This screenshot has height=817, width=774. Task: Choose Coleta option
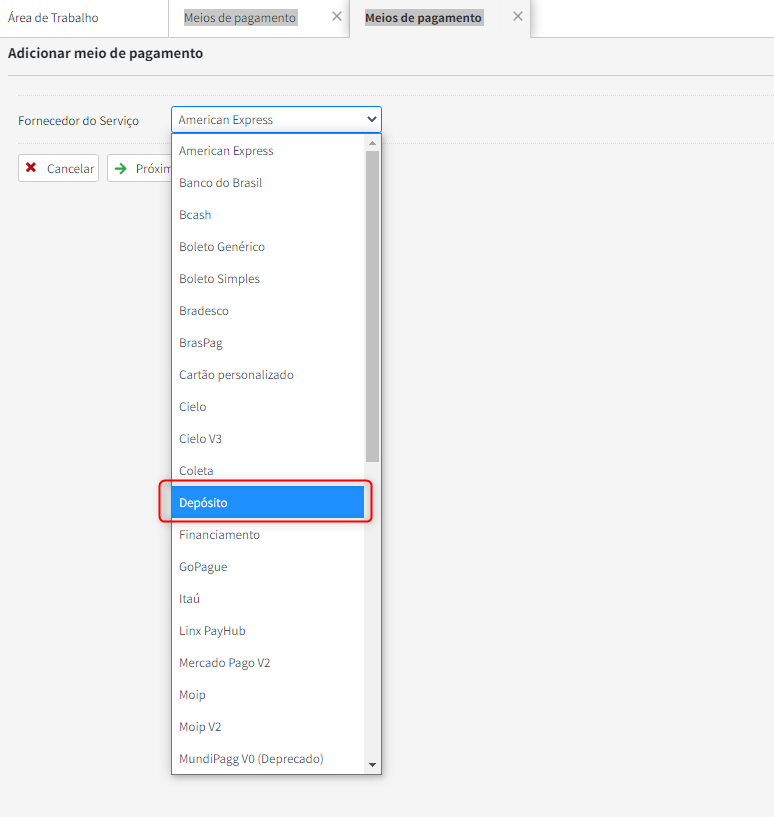coord(268,471)
